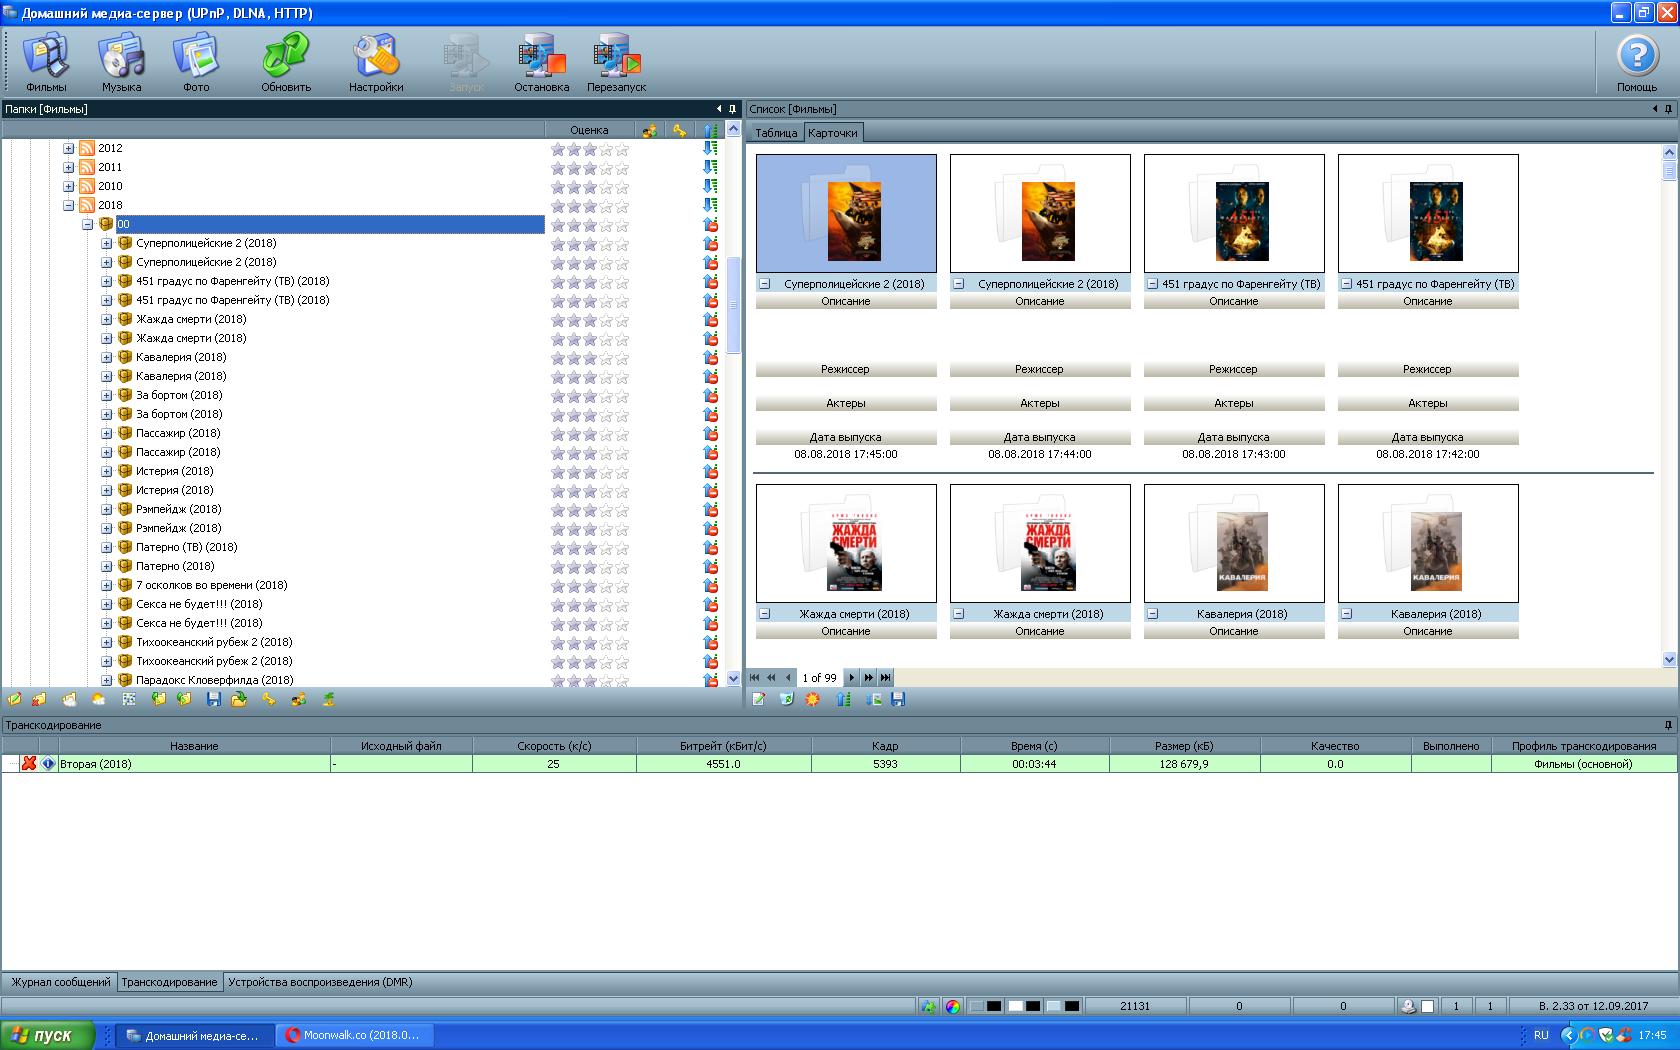Go to next page of cards
1680x1050 pixels.
[852, 677]
